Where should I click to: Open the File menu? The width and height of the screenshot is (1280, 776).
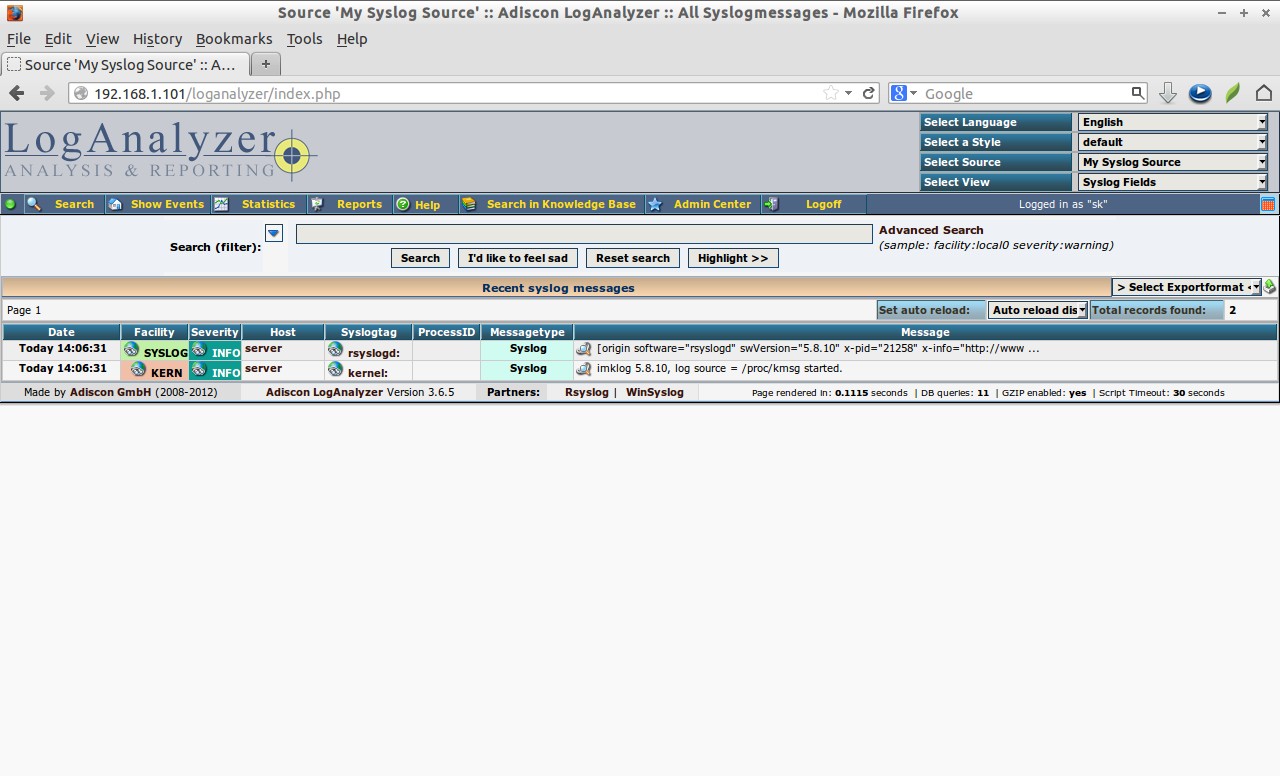(19, 39)
